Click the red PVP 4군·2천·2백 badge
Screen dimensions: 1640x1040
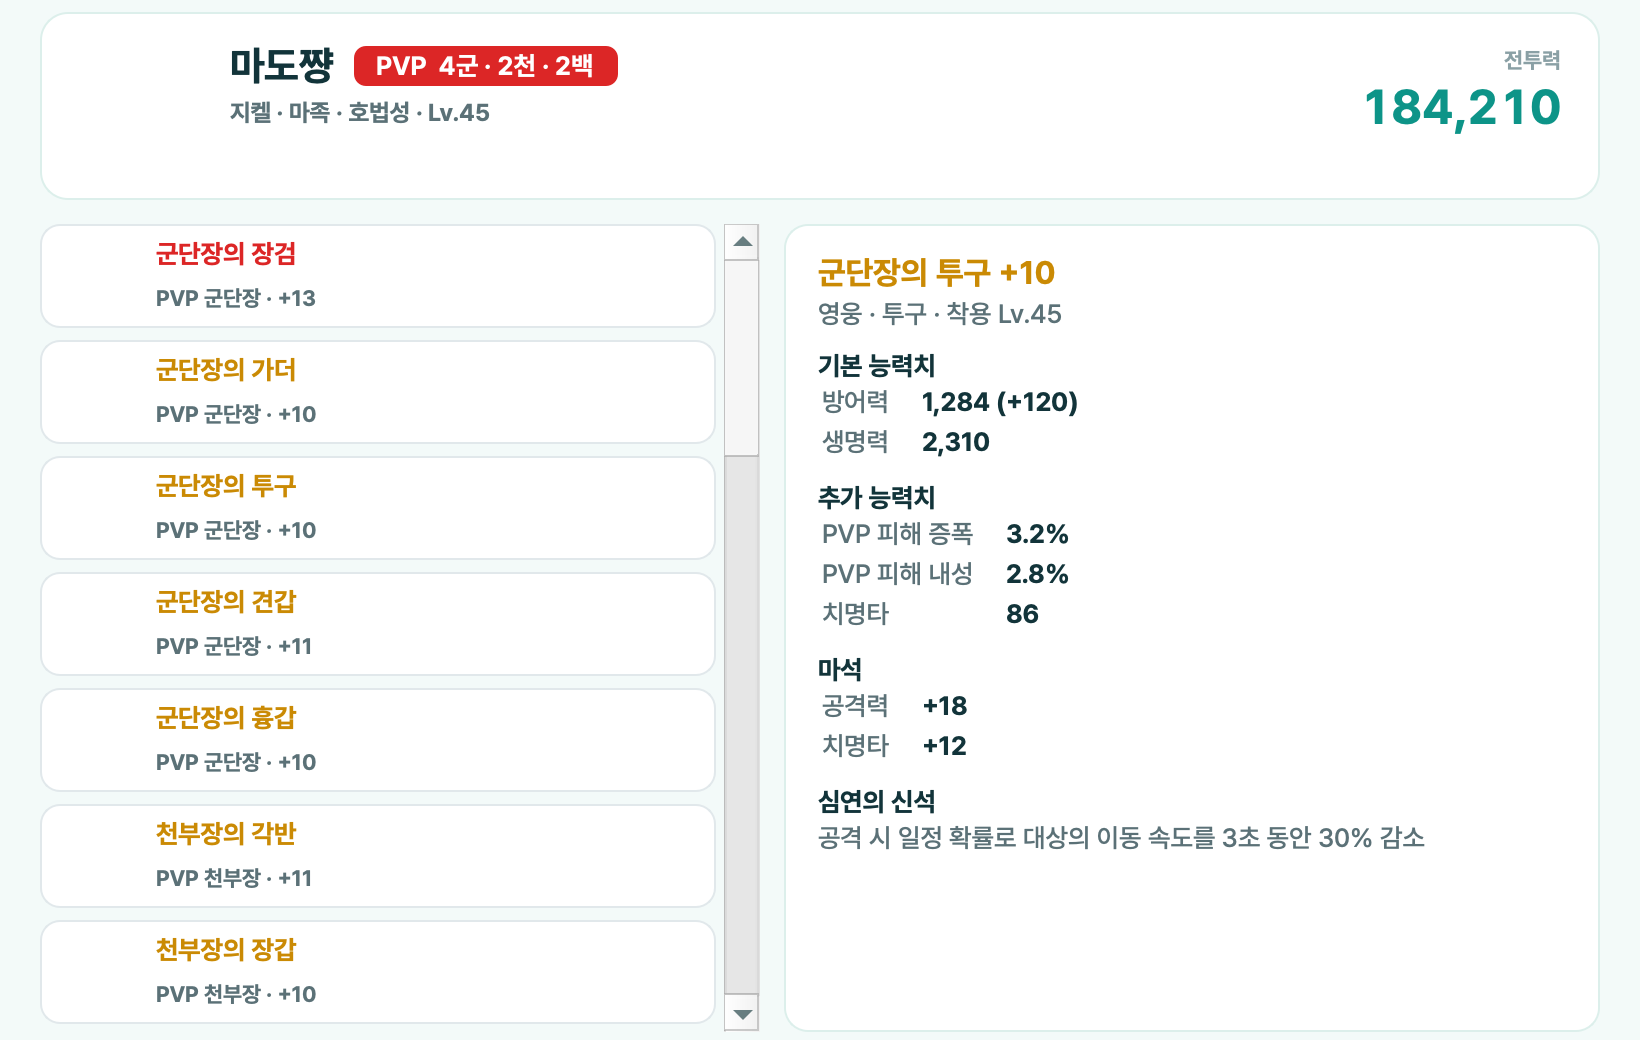[x=486, y=66]
